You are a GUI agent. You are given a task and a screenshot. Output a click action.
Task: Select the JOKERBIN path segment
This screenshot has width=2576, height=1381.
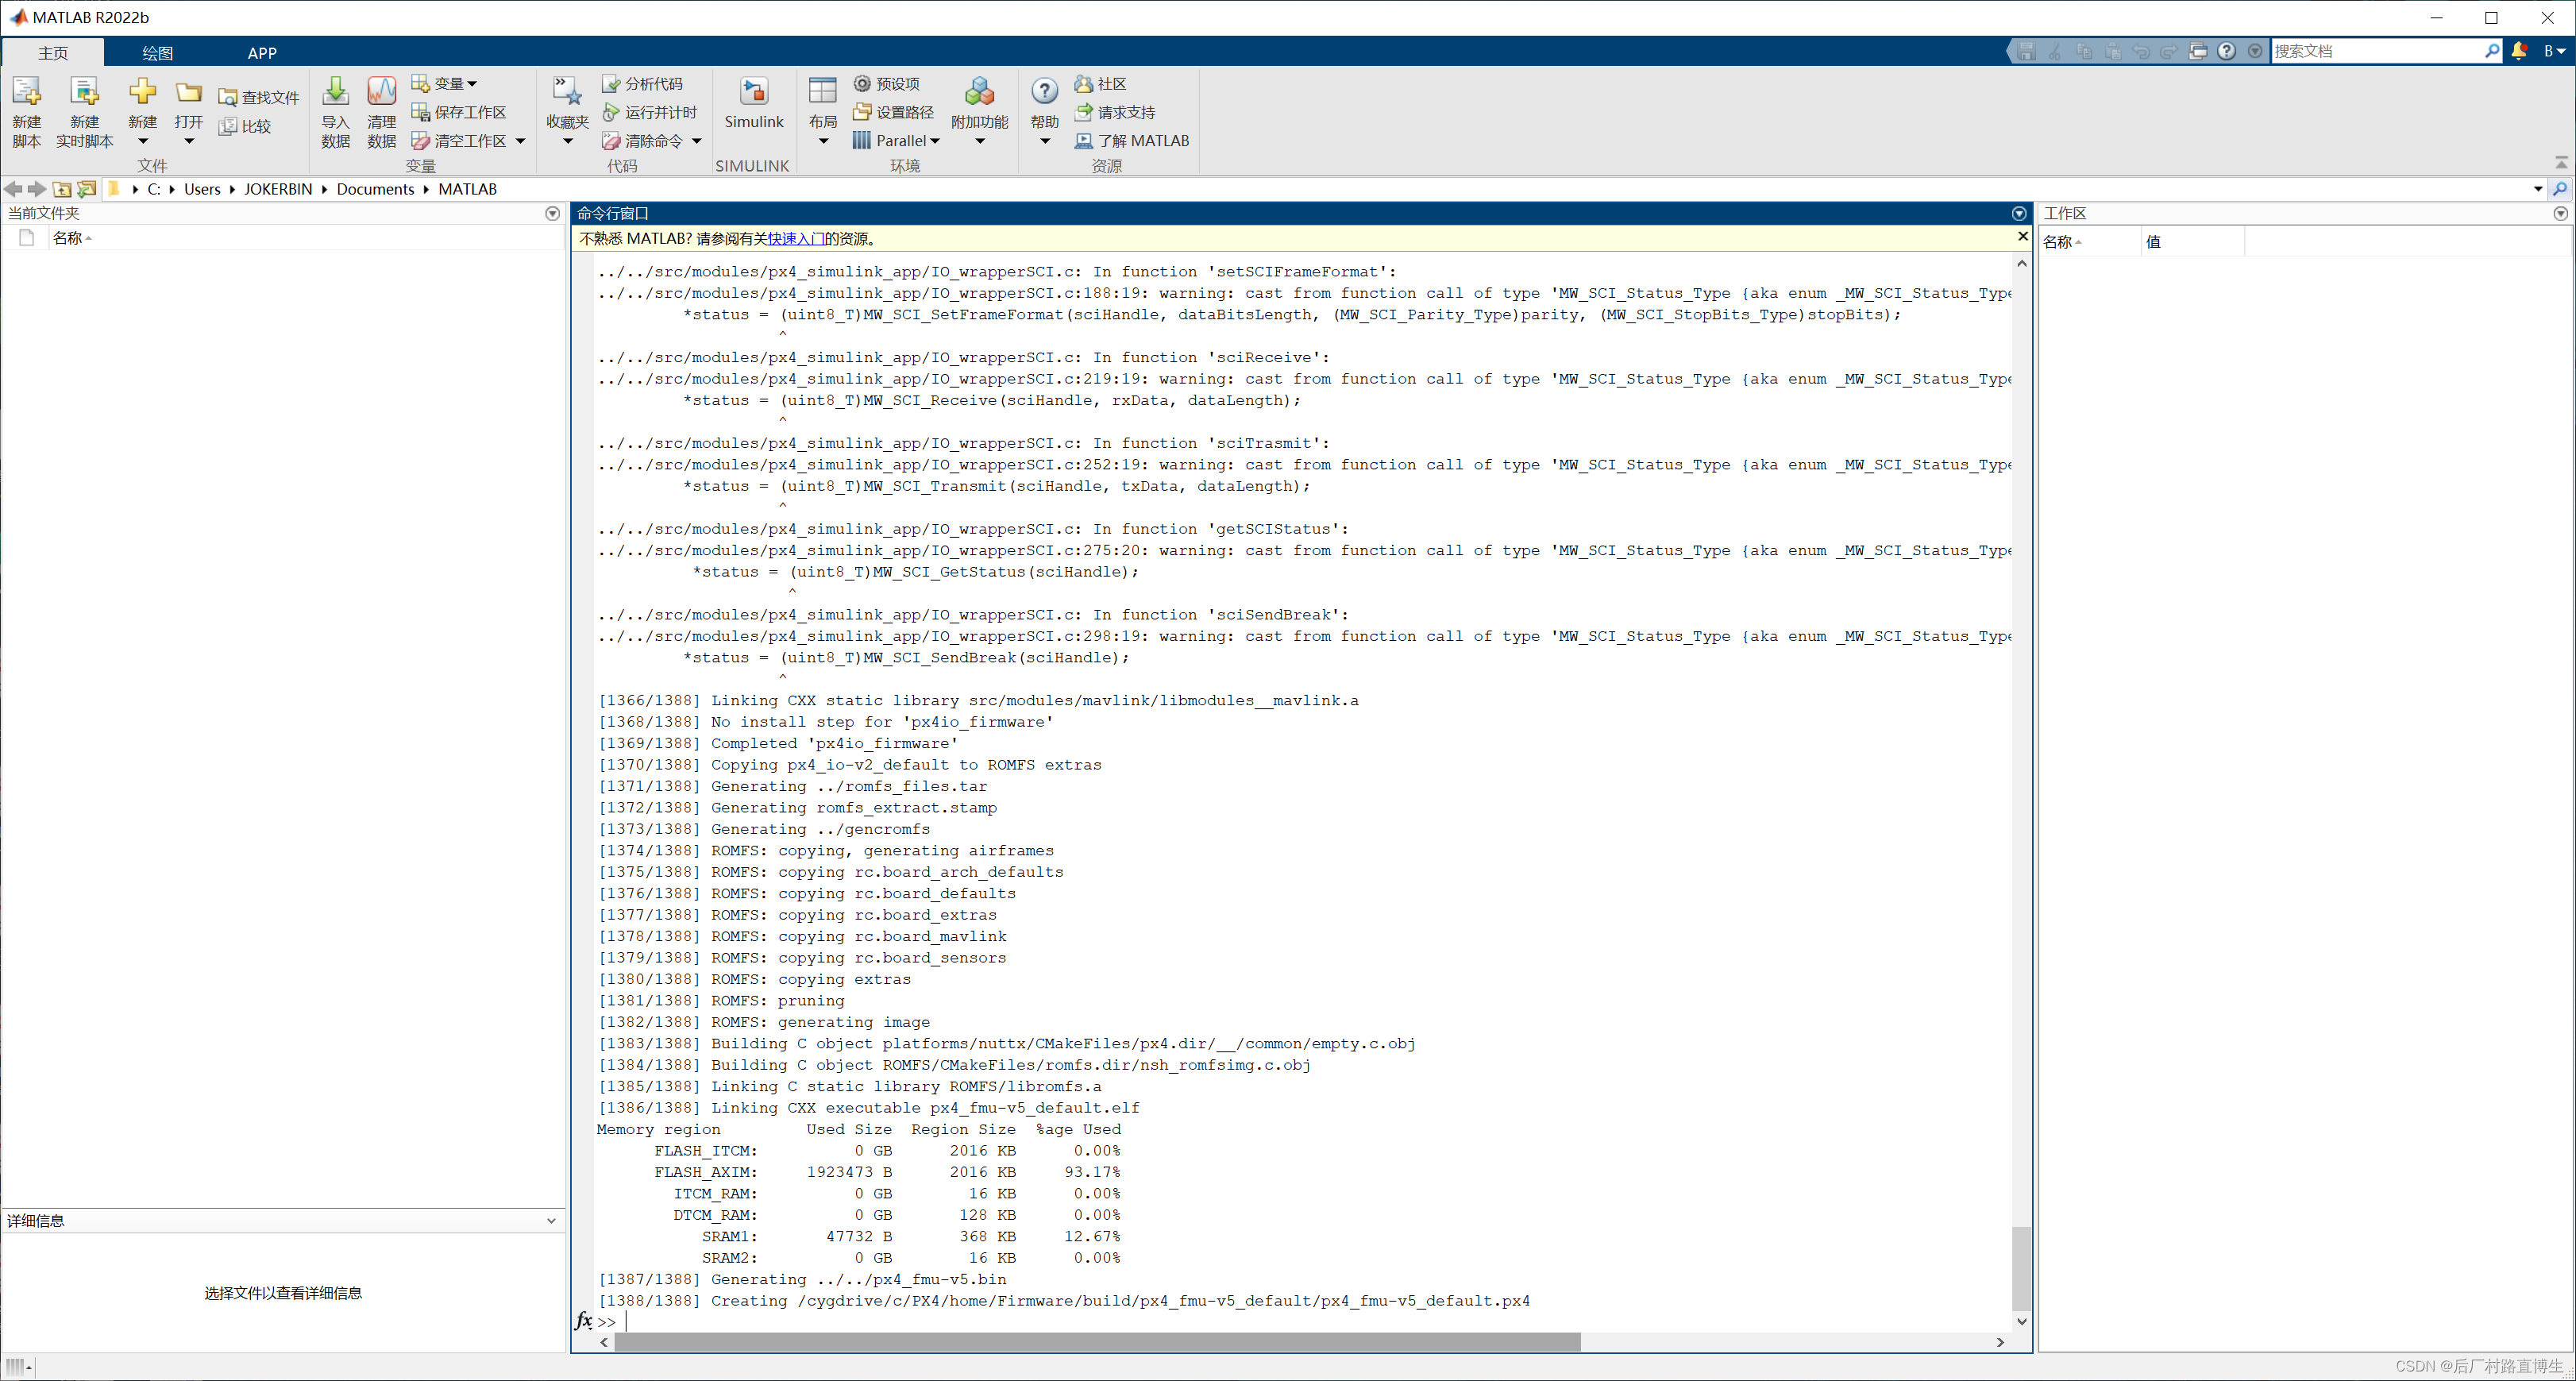tap(278, 189)
